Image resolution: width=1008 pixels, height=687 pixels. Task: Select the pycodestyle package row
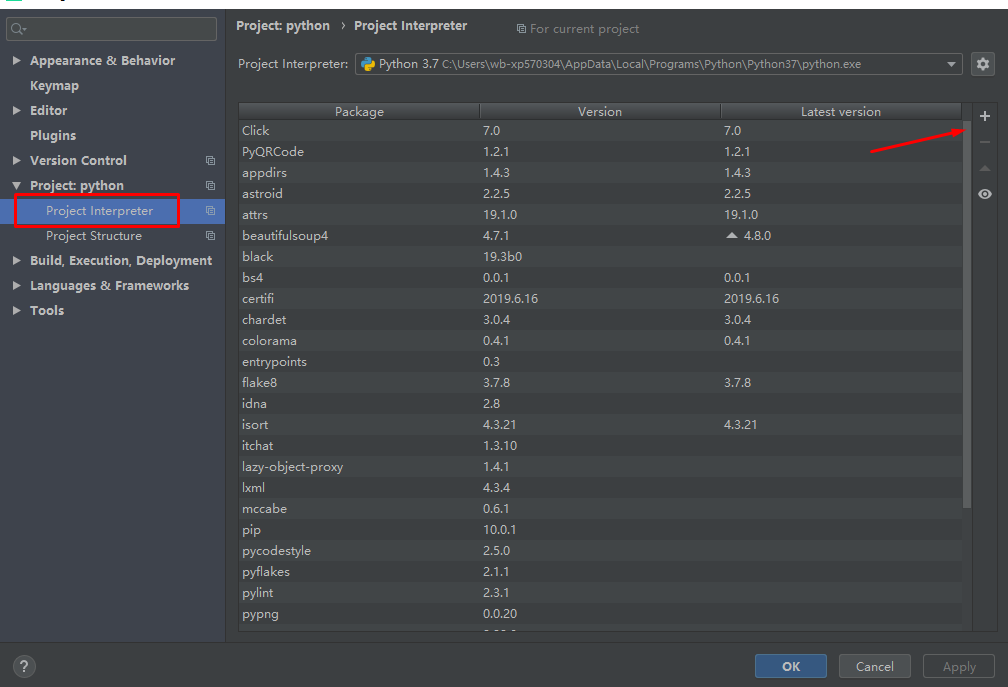tap(600, 550)
